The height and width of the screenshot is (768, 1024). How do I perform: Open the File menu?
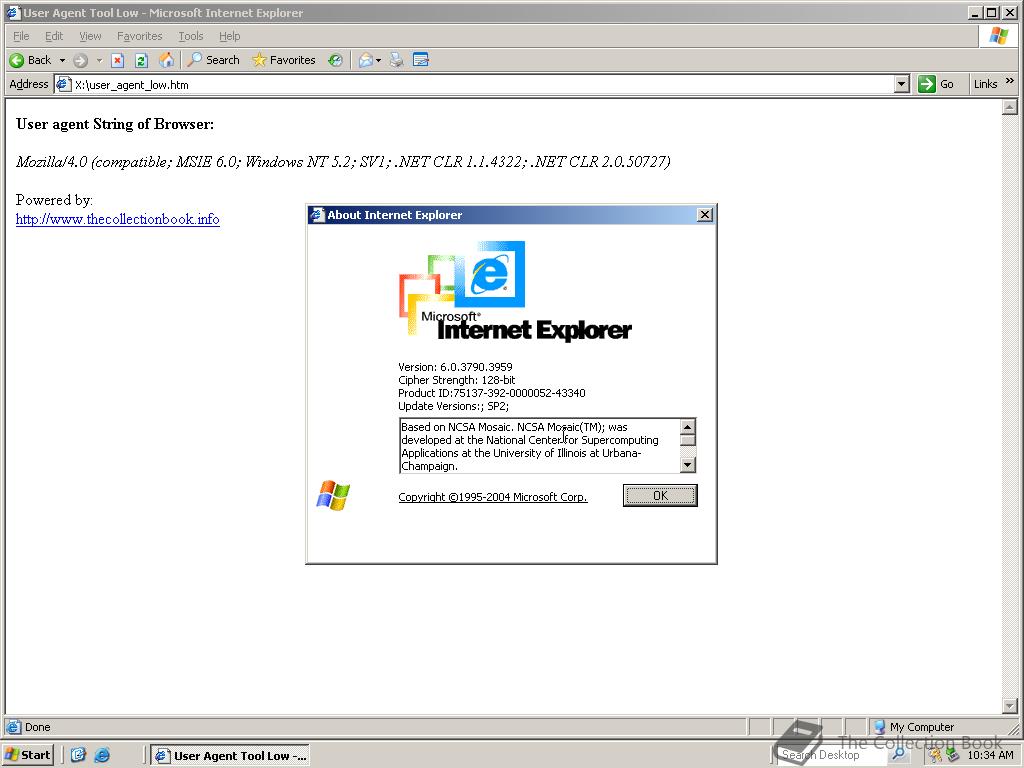[21, 36]
